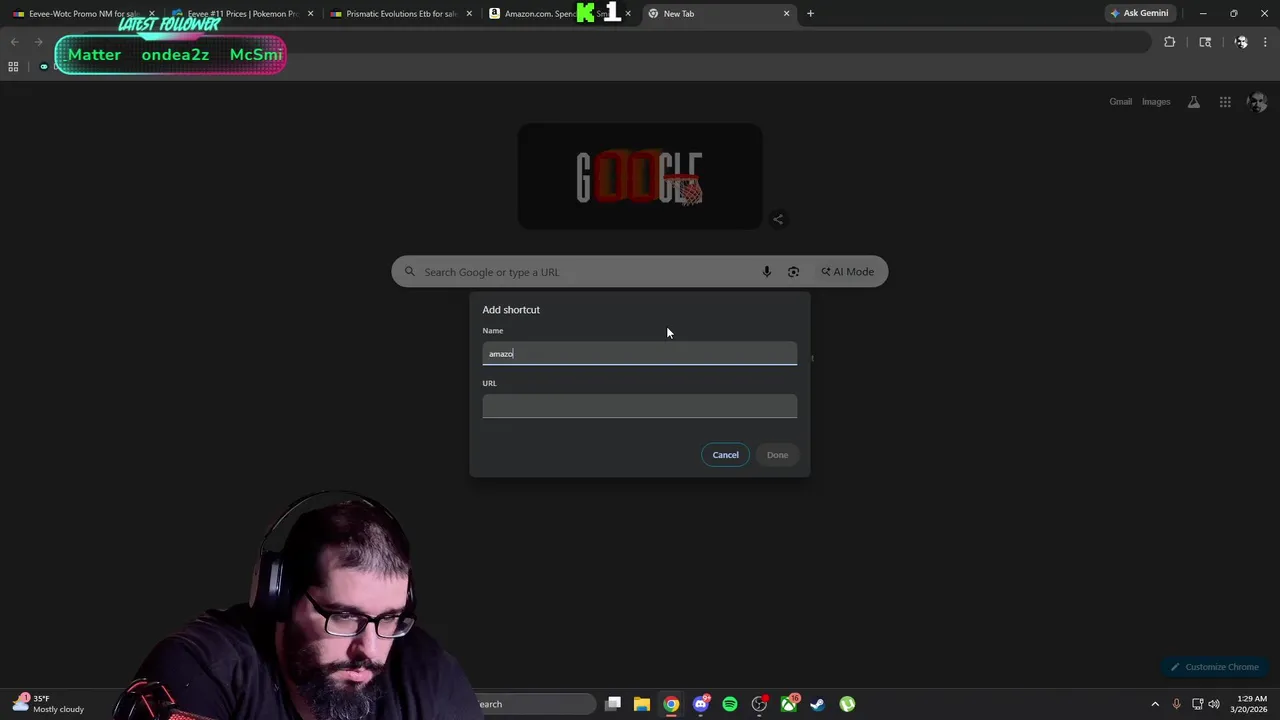Open Task View from the taskbar

(613, 704)
